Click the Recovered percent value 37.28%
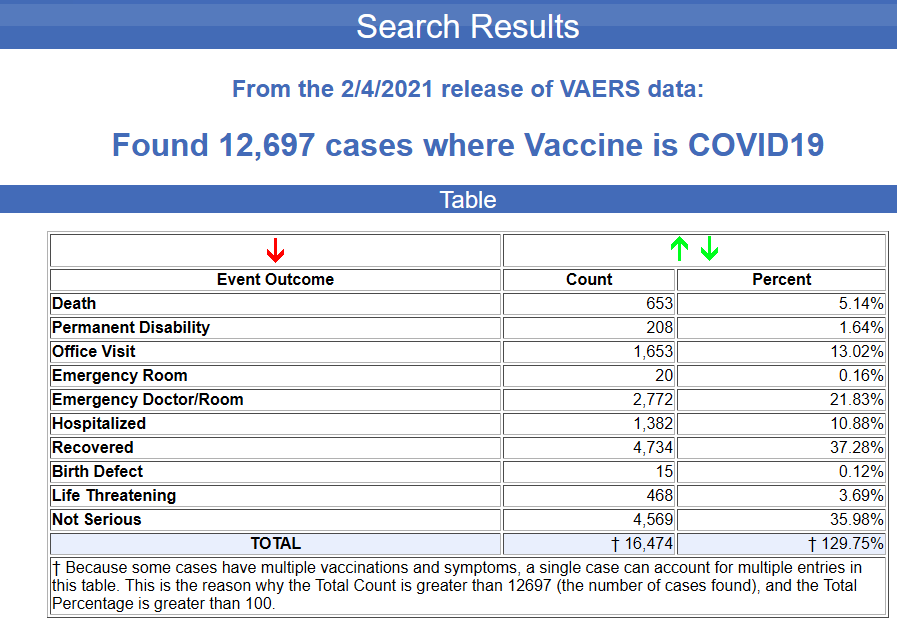 pyautogui.click(x=856, y=448)
